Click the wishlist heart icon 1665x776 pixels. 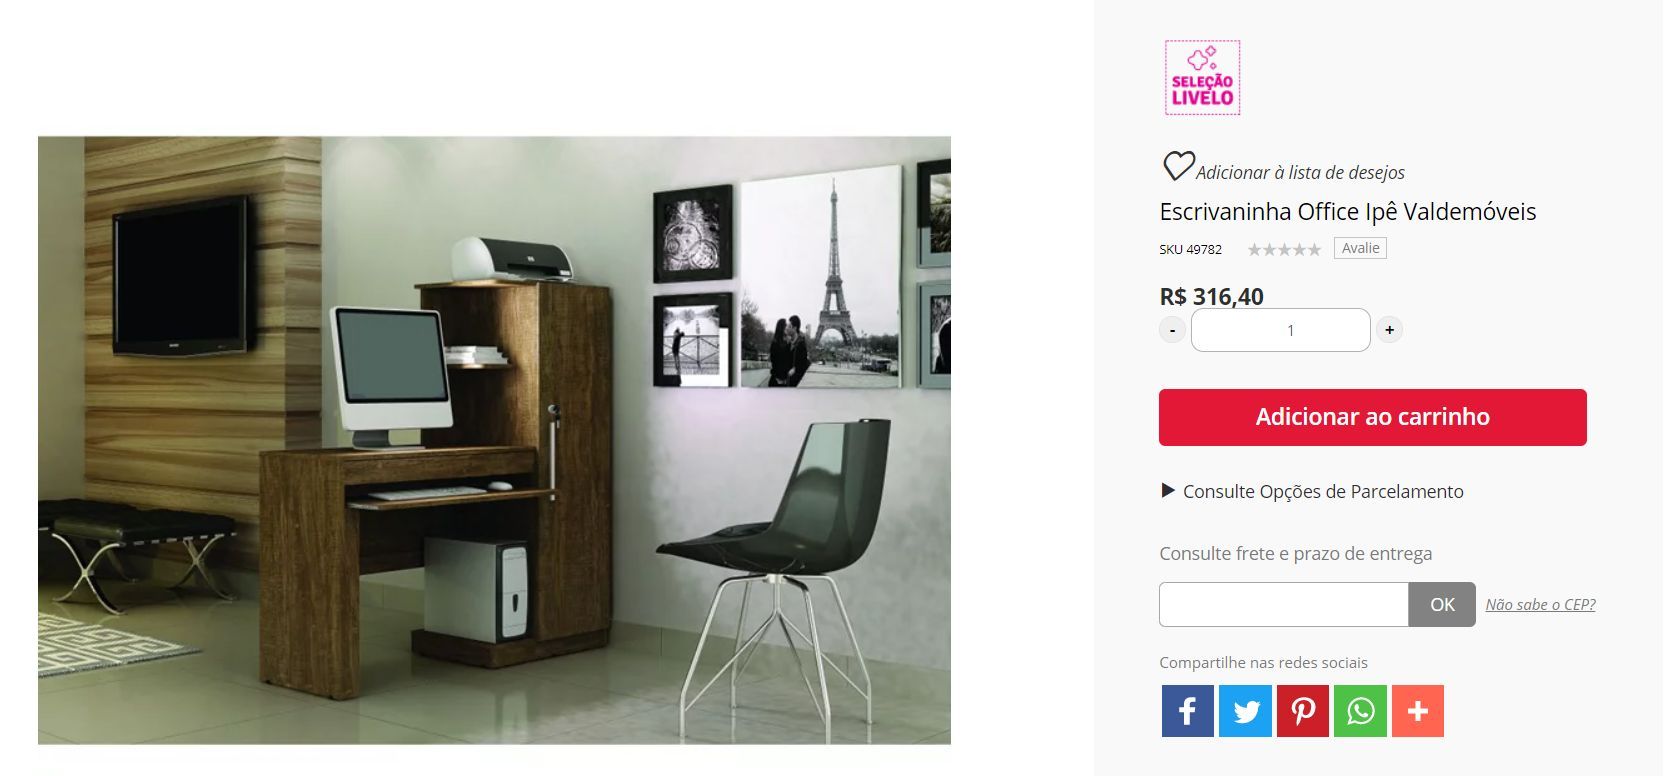click(1178, 166)
